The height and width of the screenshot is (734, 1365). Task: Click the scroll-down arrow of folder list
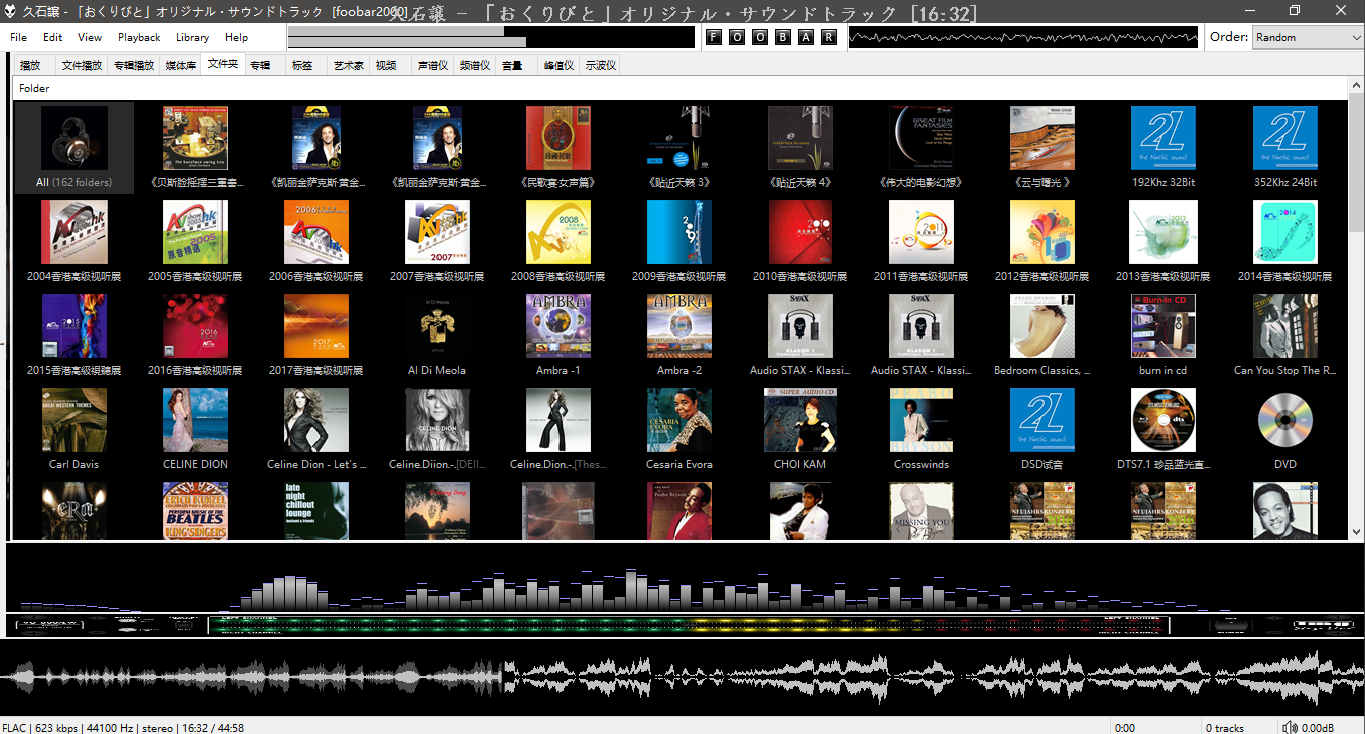[x=1356, y=532]
